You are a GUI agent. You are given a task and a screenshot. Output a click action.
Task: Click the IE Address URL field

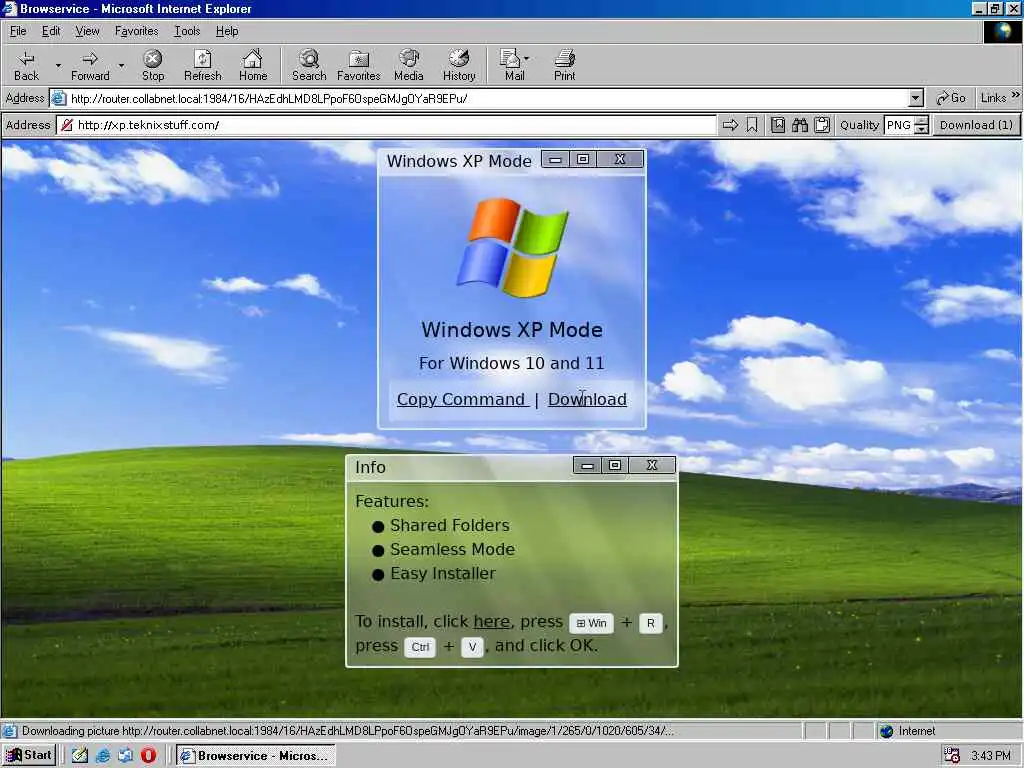click(x=488, y=99)
